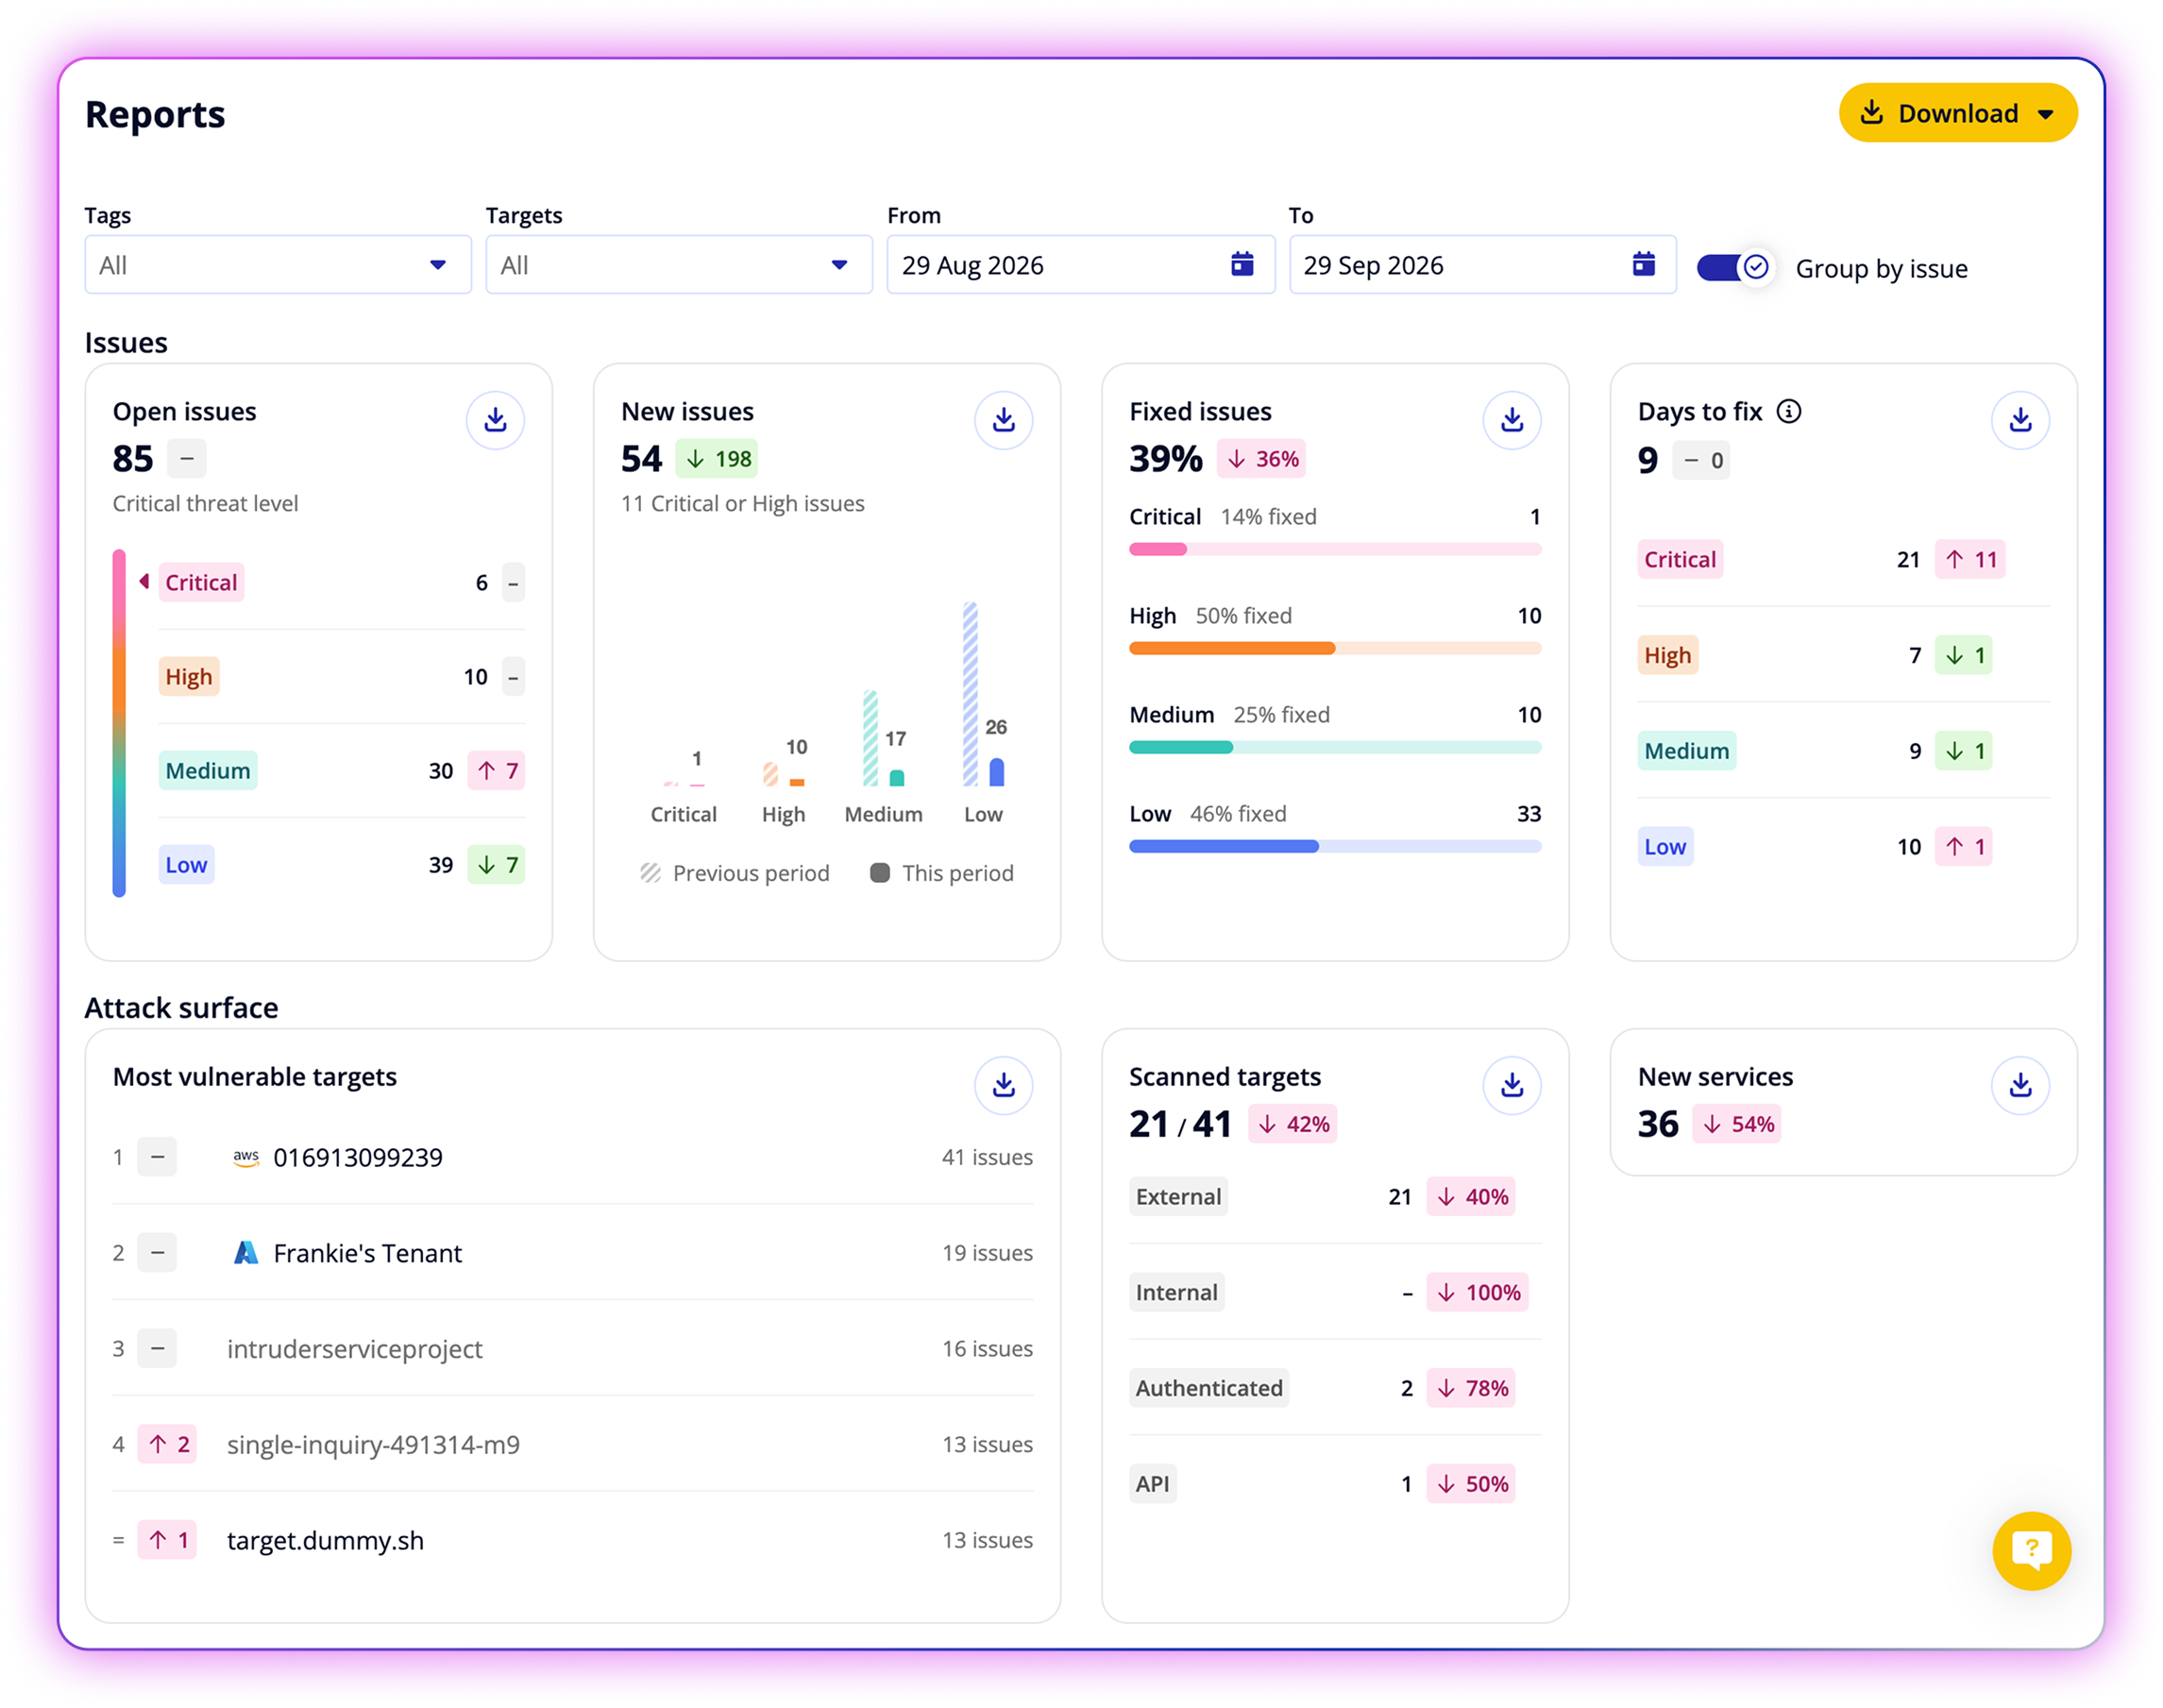Image resolution: width=2163 pixels, height=1708 pixels.
Task: Click the Critical tag in Days to fix
Action: pos(1680,559)
